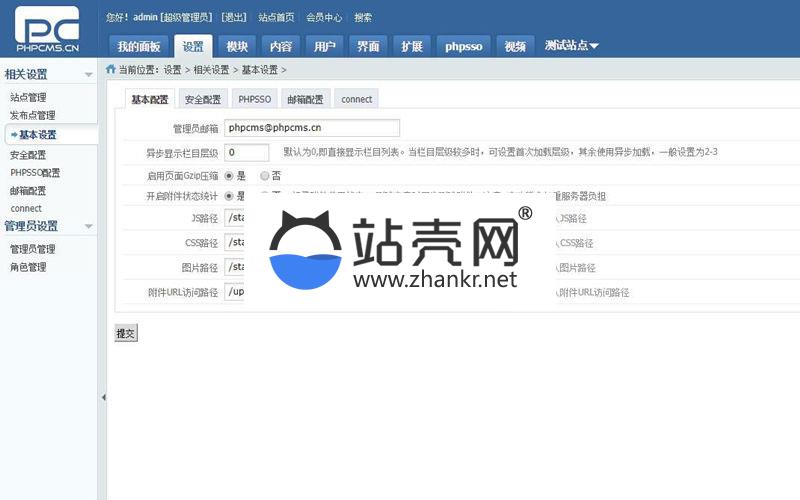Open 会员中心 link in header
Screen dimensions: 800x500
323,17
